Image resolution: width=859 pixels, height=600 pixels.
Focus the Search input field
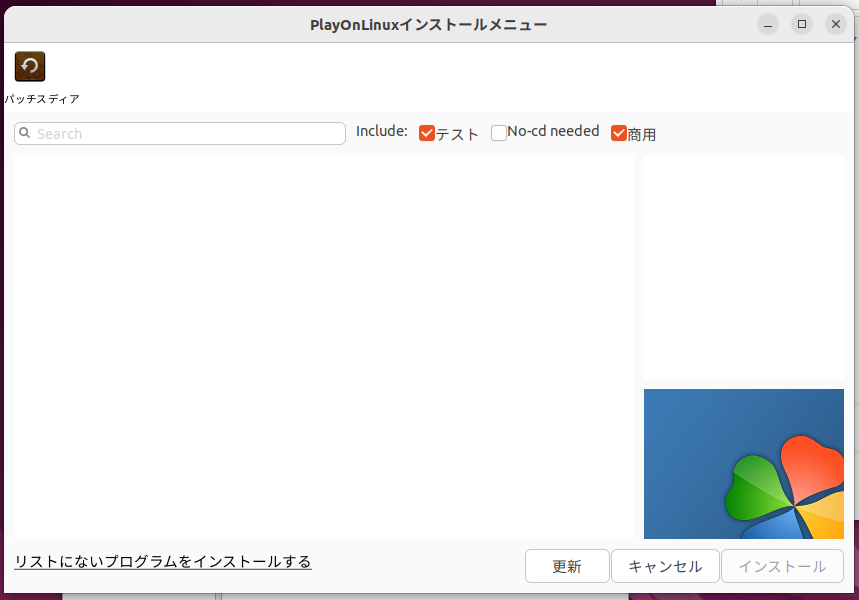click(x=180, y=134)
